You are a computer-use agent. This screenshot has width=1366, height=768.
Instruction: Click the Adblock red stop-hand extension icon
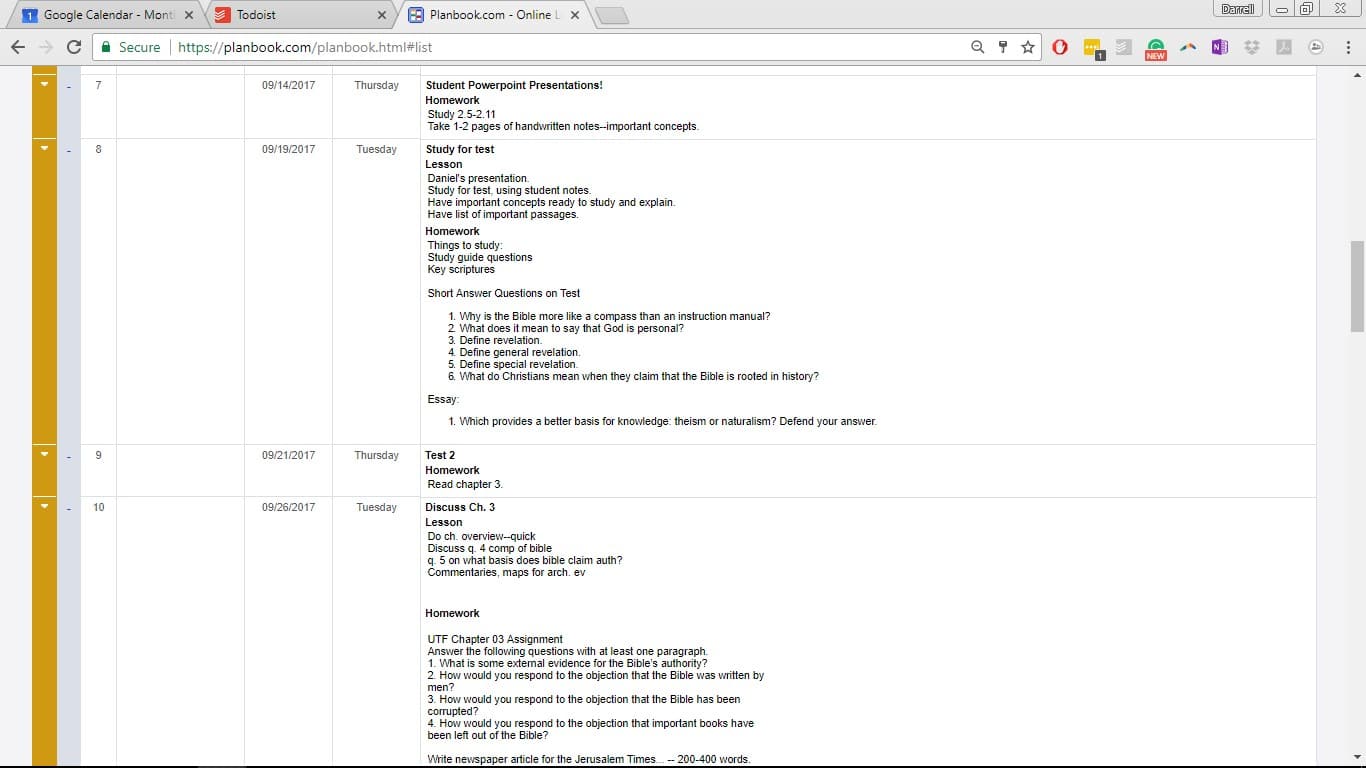(1060, 47)
